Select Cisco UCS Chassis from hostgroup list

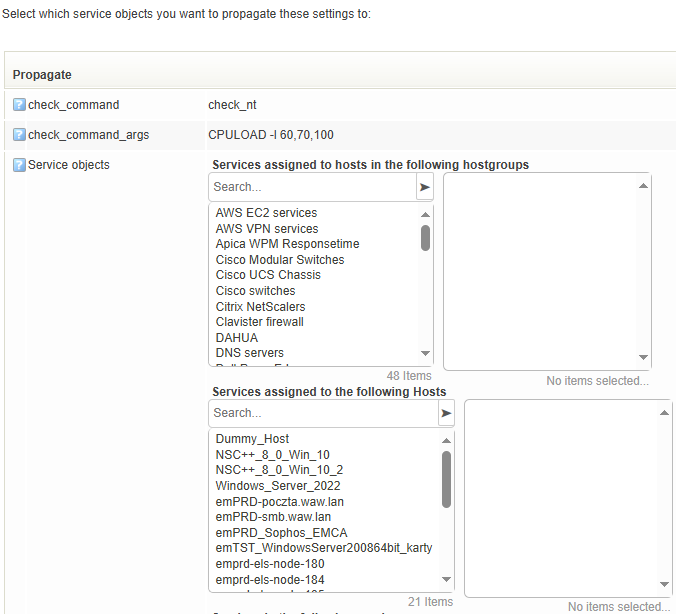[x=268, y=275]
